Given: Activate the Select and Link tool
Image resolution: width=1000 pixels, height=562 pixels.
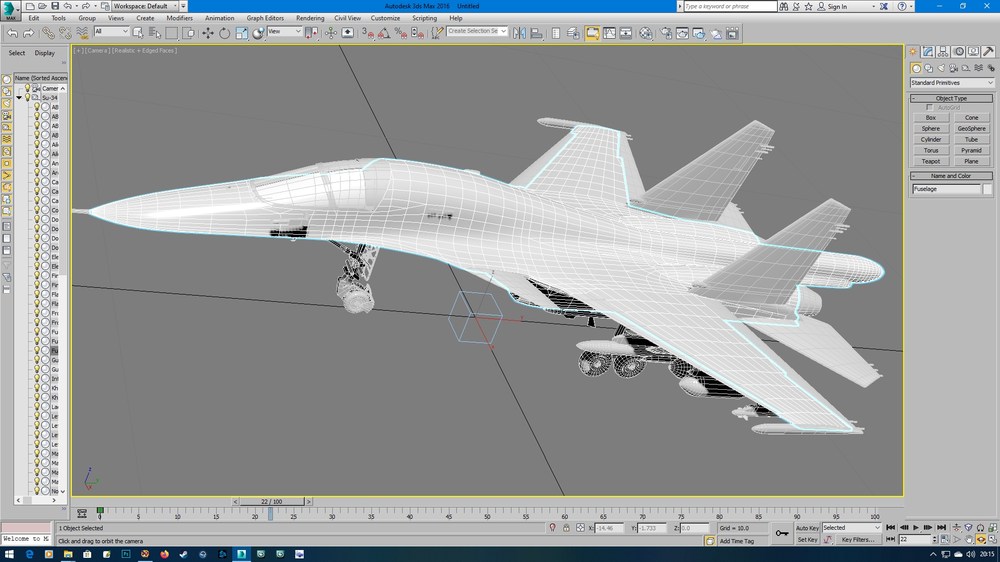Looking at the screenshot, I should tap(48, 33).
